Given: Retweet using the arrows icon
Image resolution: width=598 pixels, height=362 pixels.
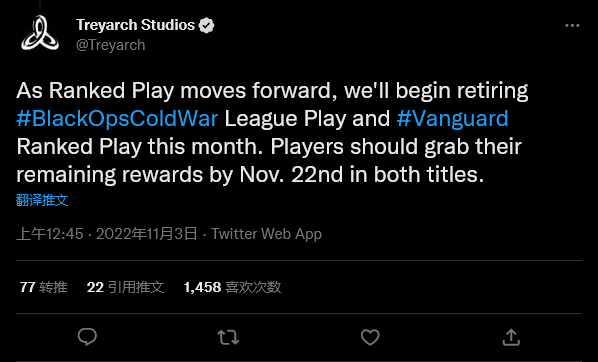Looking at the screenshot, I should (228, 338).
